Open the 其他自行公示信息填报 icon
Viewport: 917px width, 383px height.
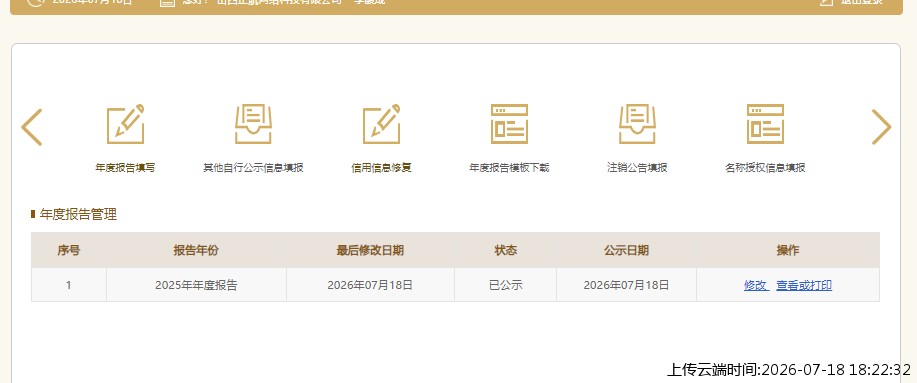pyautogui.click(x=253, y=124)
